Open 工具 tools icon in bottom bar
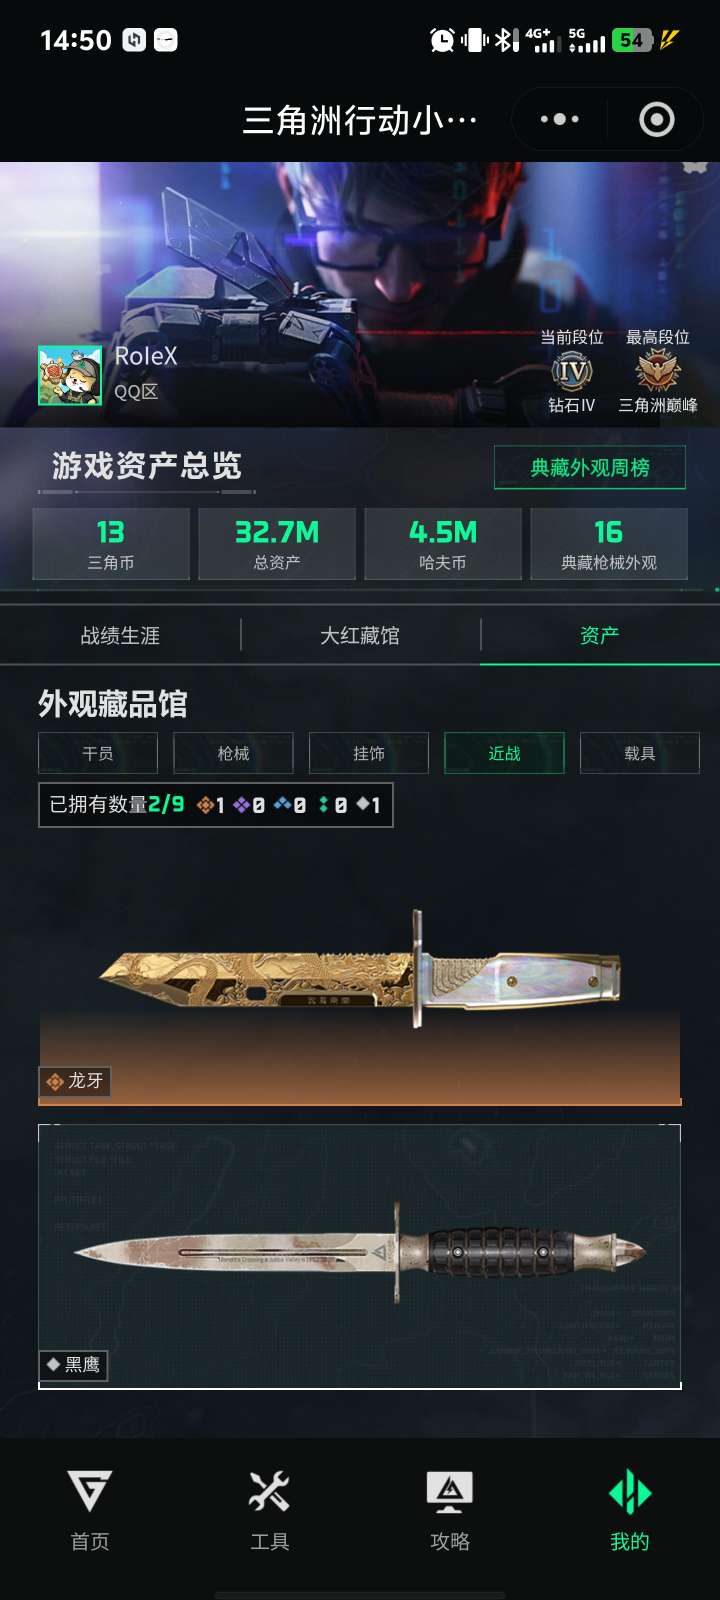The image size is (720, 1600). coord(270,1491)
